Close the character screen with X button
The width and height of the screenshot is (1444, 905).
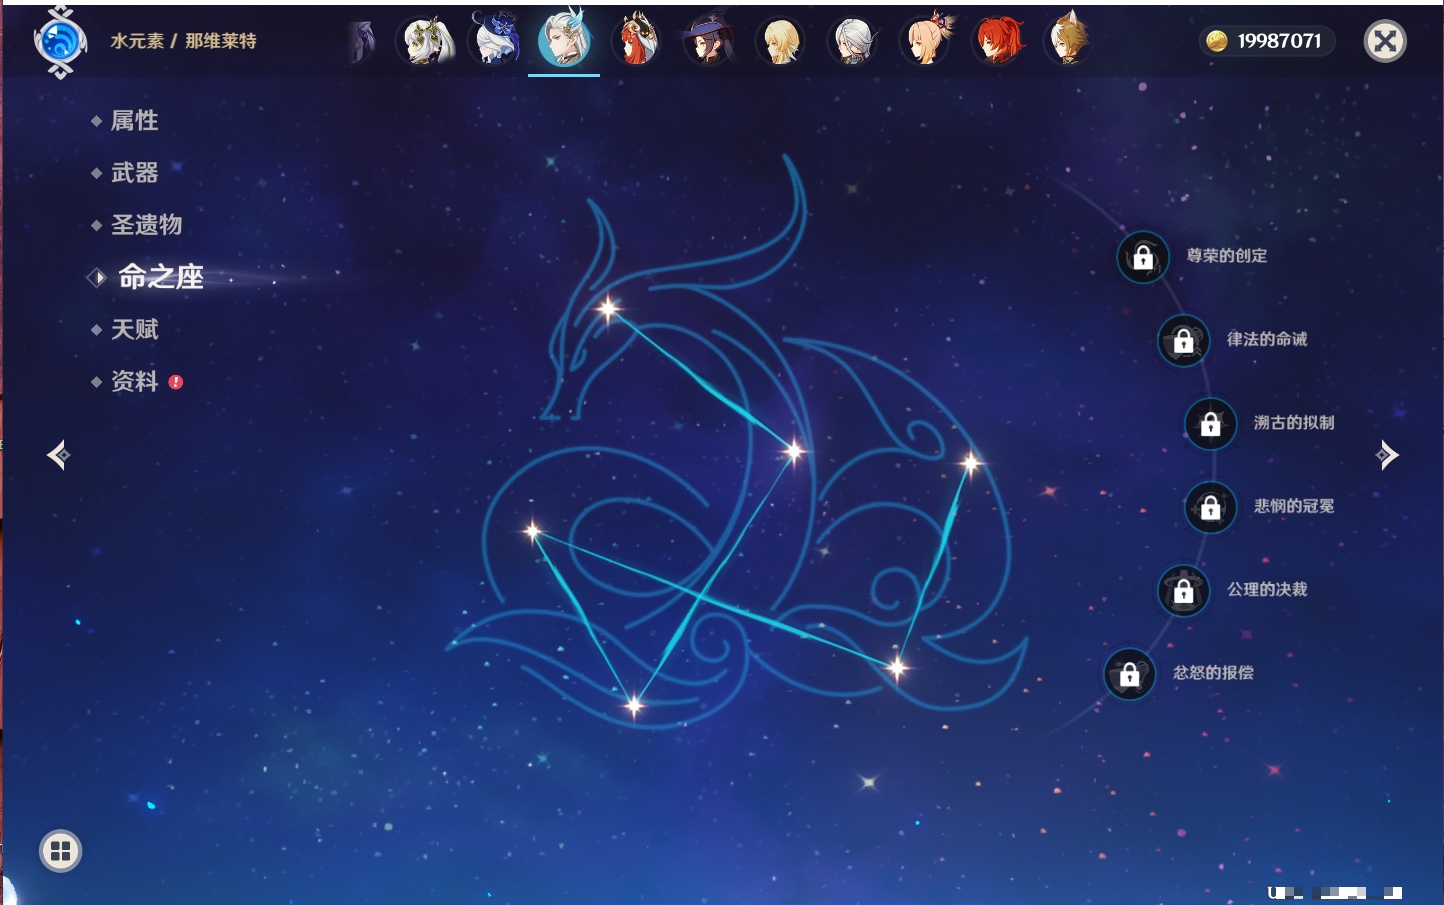pos(1385,41)
